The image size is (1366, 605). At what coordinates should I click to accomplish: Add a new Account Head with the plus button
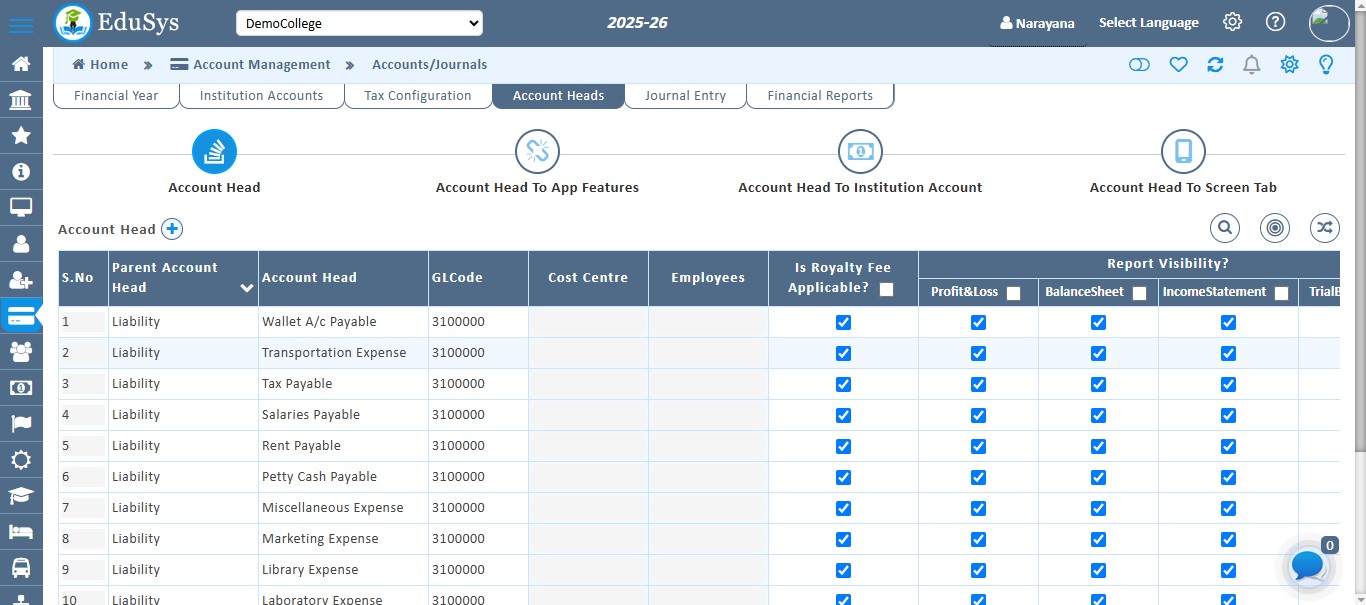[x=171, y=228]
